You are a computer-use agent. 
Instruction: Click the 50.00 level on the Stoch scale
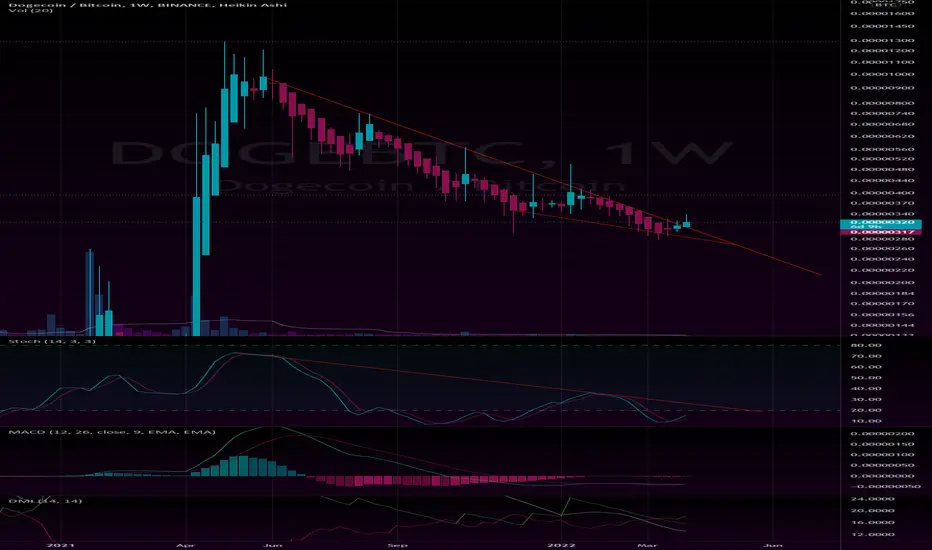(866, 378)
